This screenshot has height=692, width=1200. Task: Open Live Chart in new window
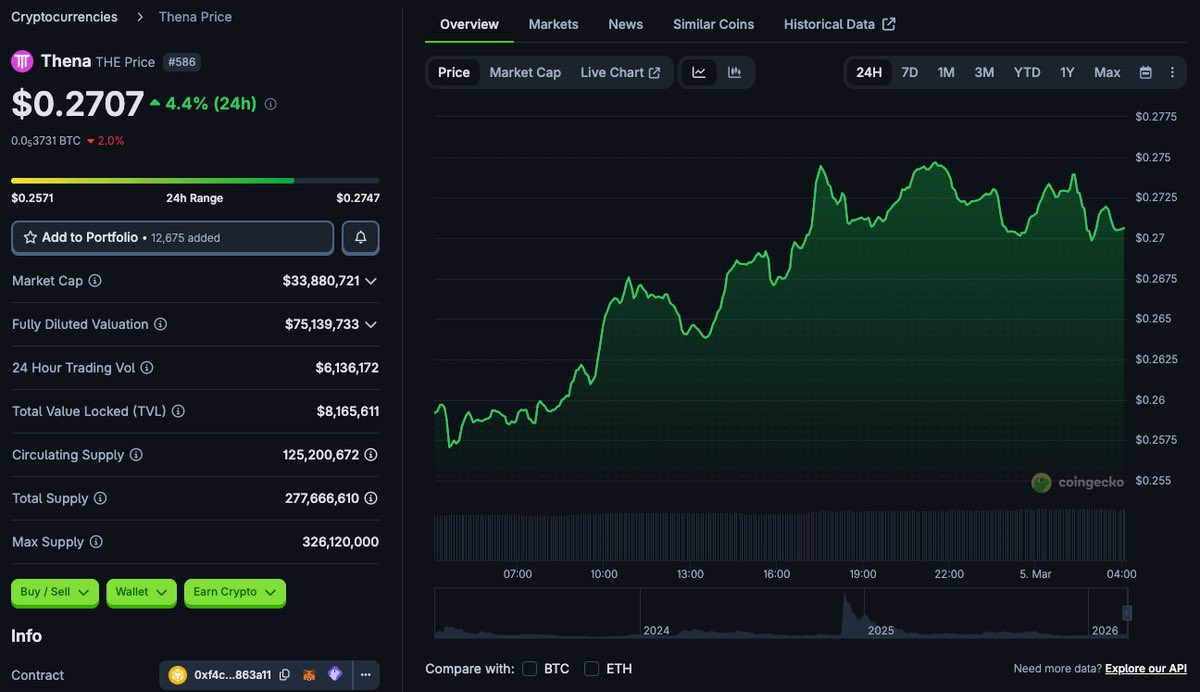pos(620,72)
